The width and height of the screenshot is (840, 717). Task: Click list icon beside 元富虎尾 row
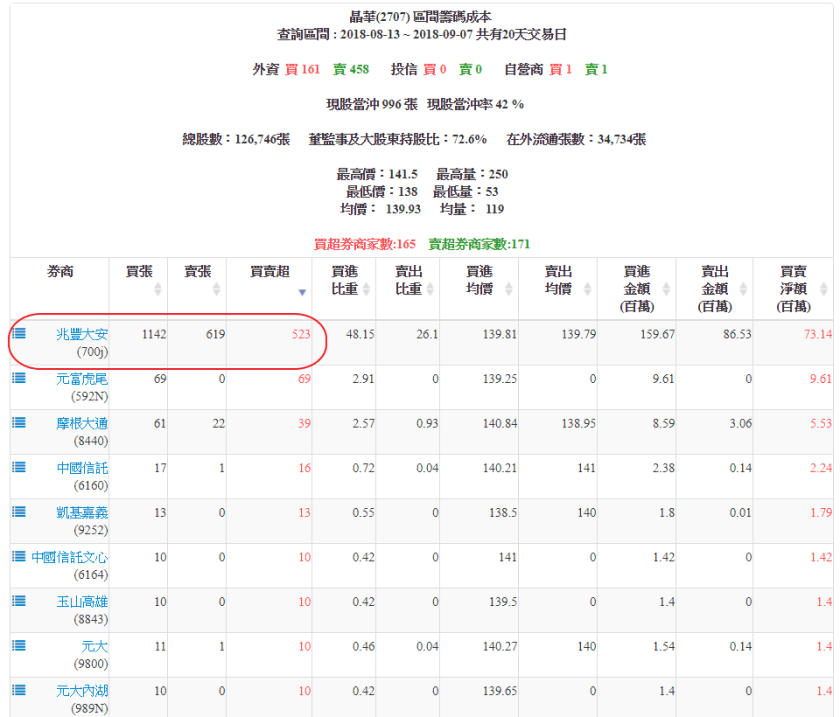(x=19, y=378)
